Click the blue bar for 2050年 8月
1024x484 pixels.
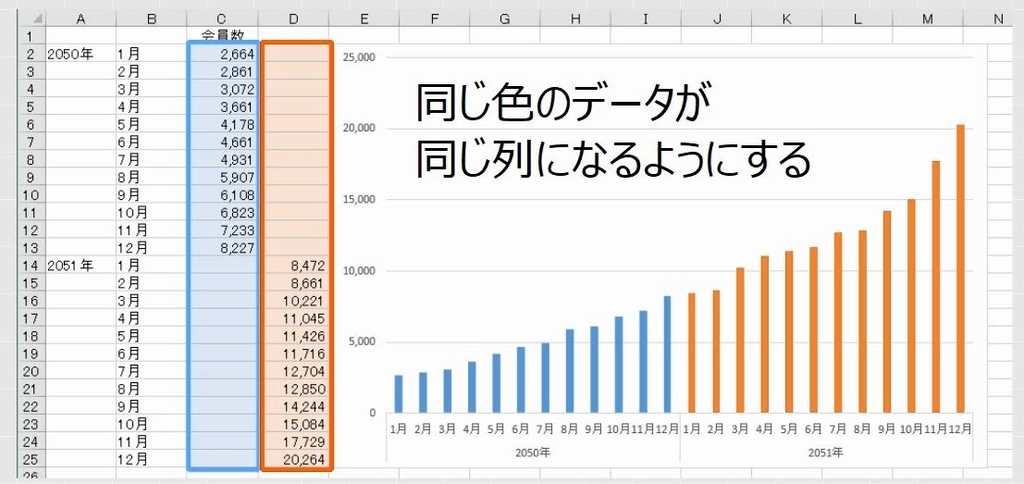[569, 371]
